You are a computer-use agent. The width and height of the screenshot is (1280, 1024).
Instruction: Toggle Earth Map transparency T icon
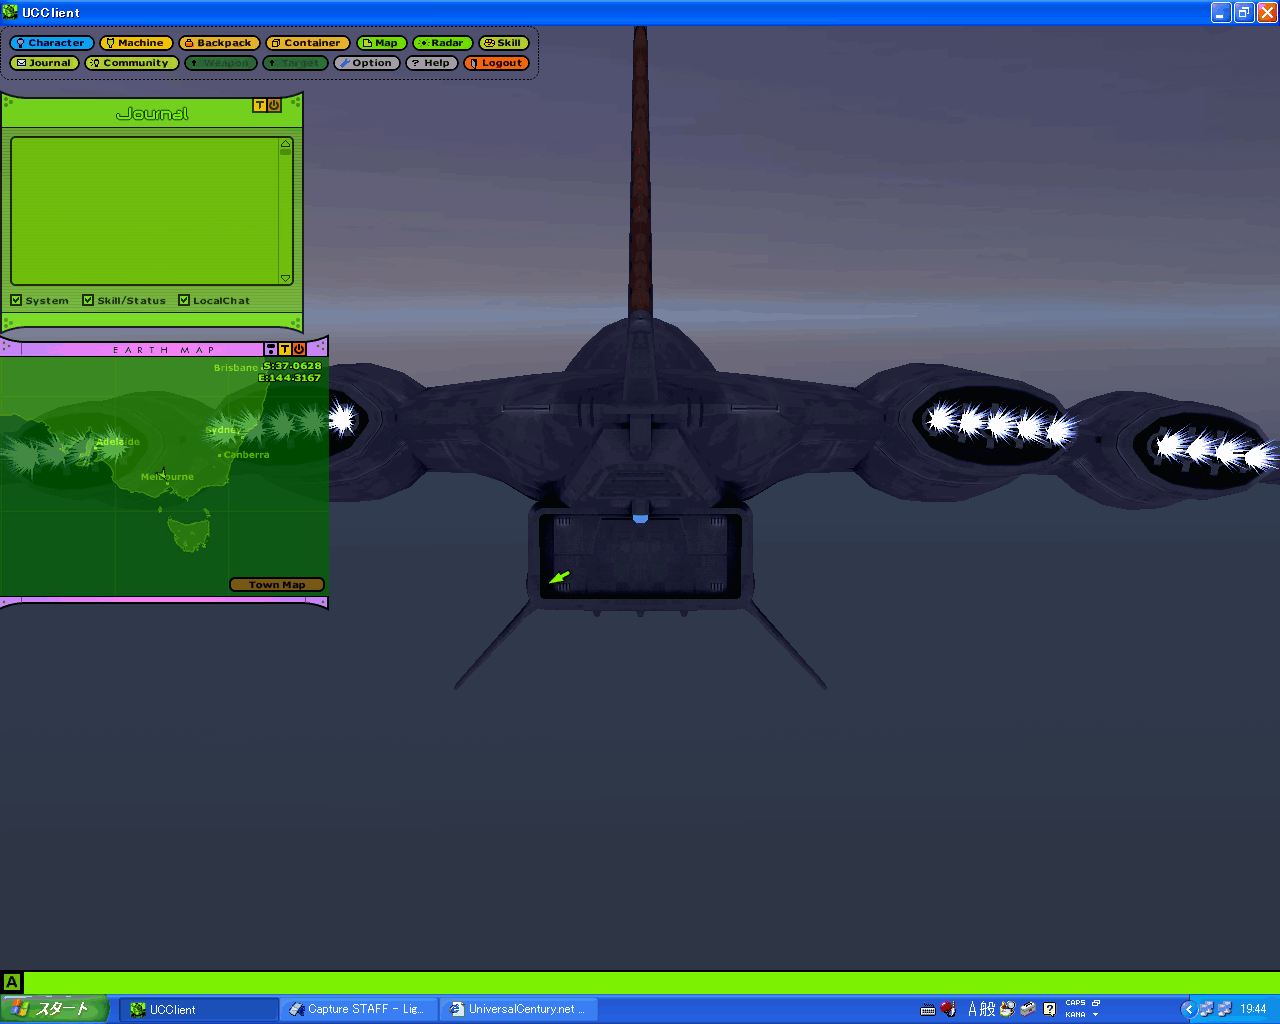[x=284, y=349]
